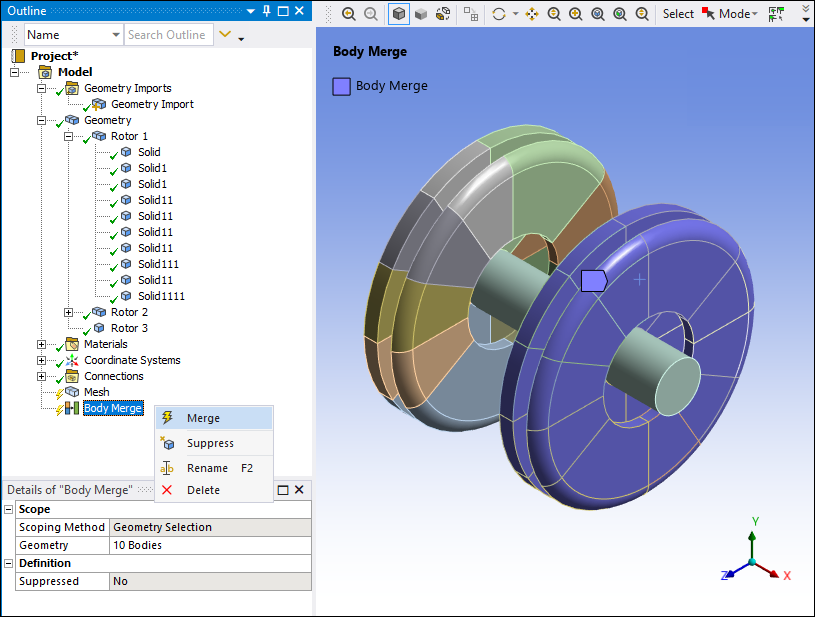This screenshot has width=815, height=617.
Task: Enable shaded exterior with edges view
Action: click(399, 14)
